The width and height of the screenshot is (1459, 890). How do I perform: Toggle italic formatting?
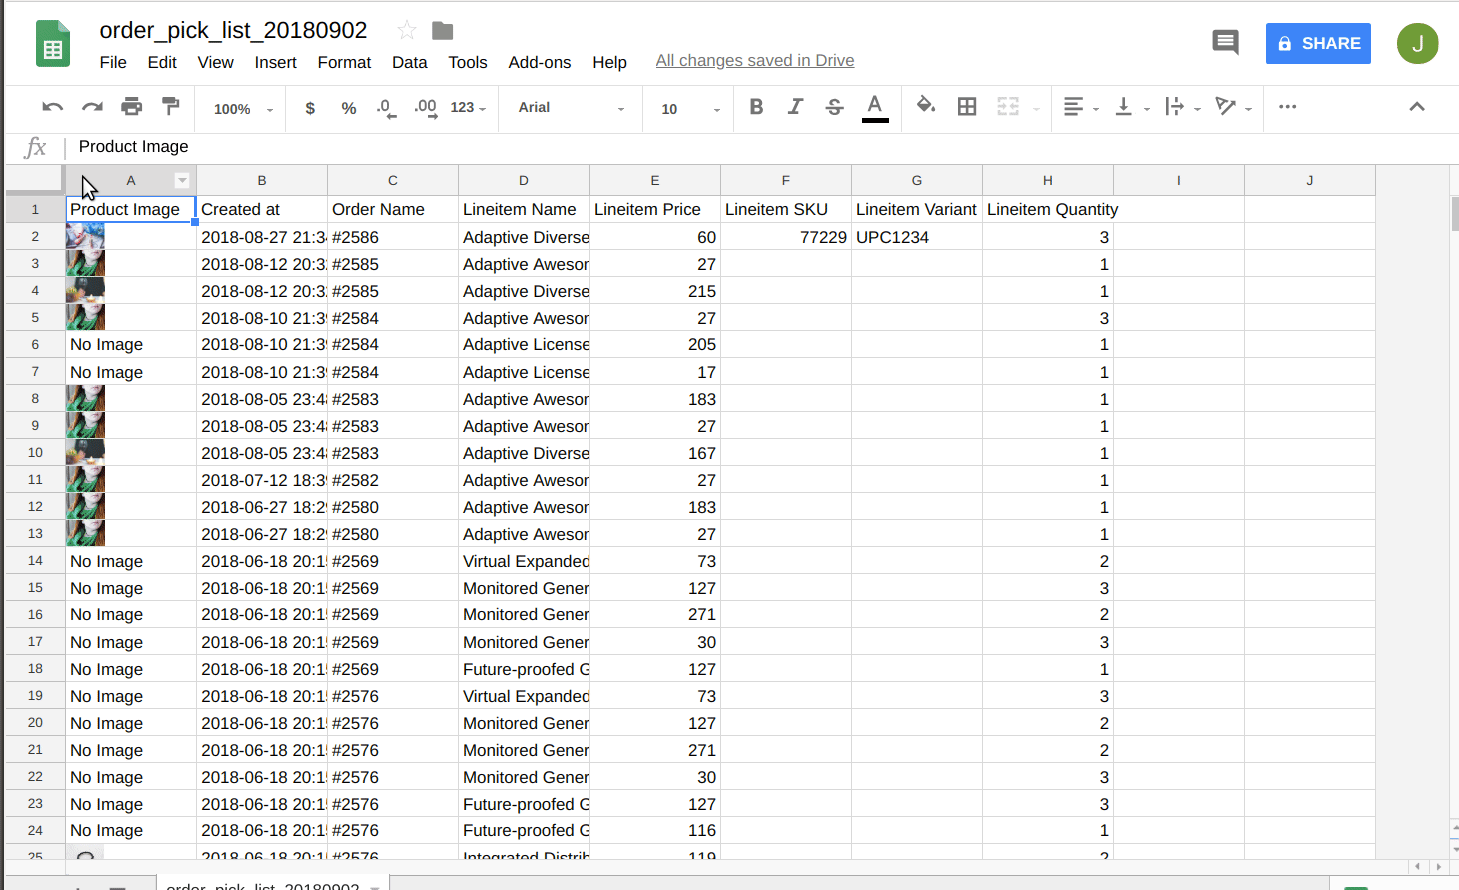[795, 107]
